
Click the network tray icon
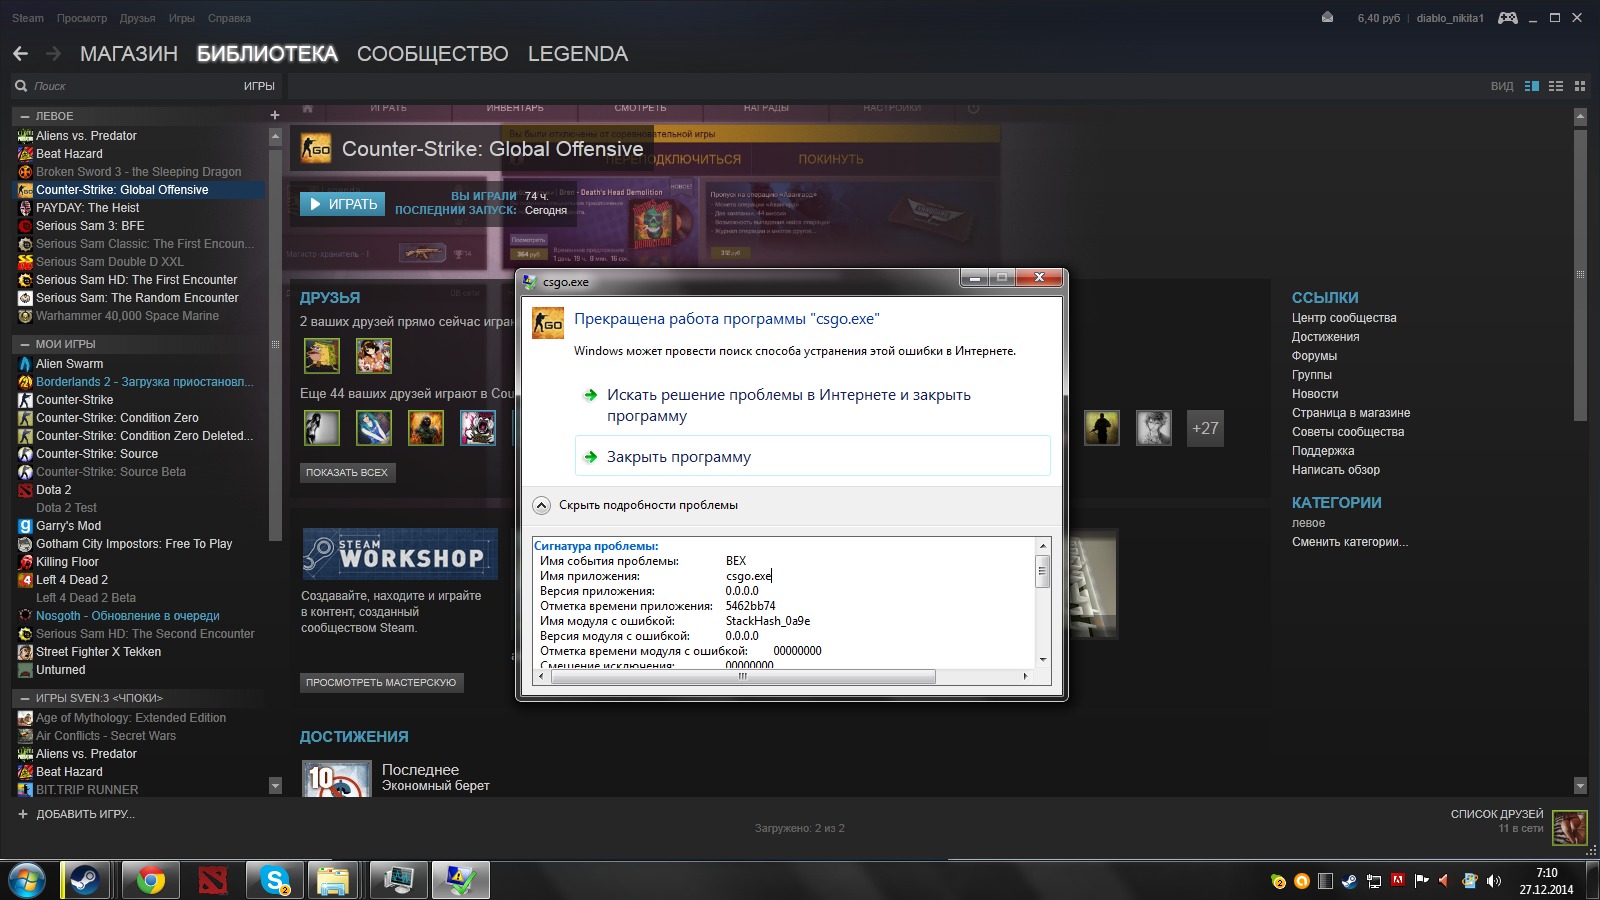(1374, 881)
